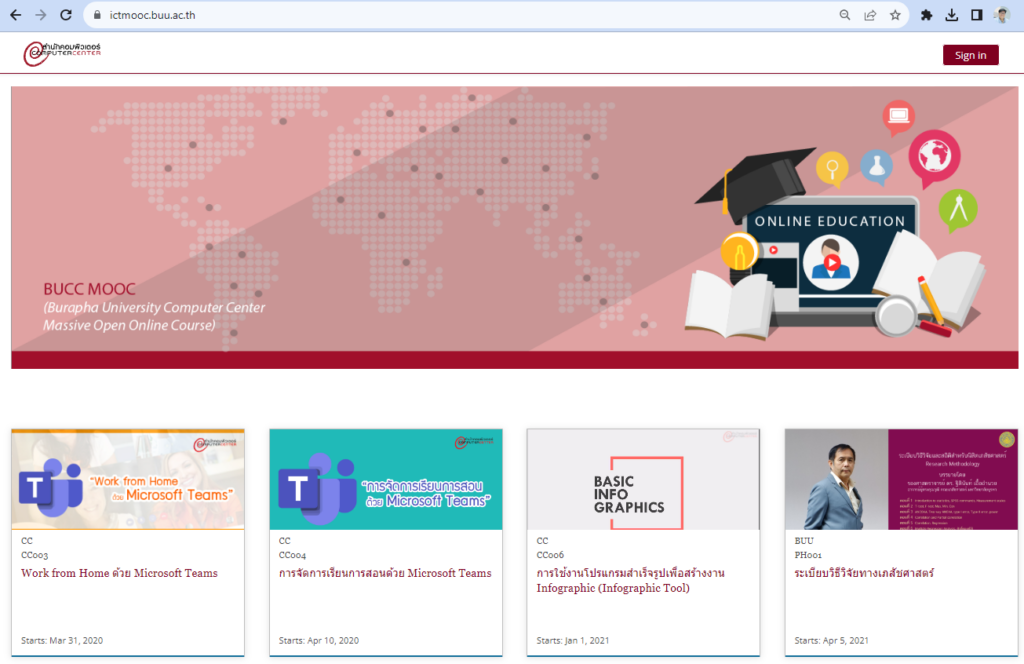
Task: Open the Infographic Tool course title link
Action: pos(630,580)
